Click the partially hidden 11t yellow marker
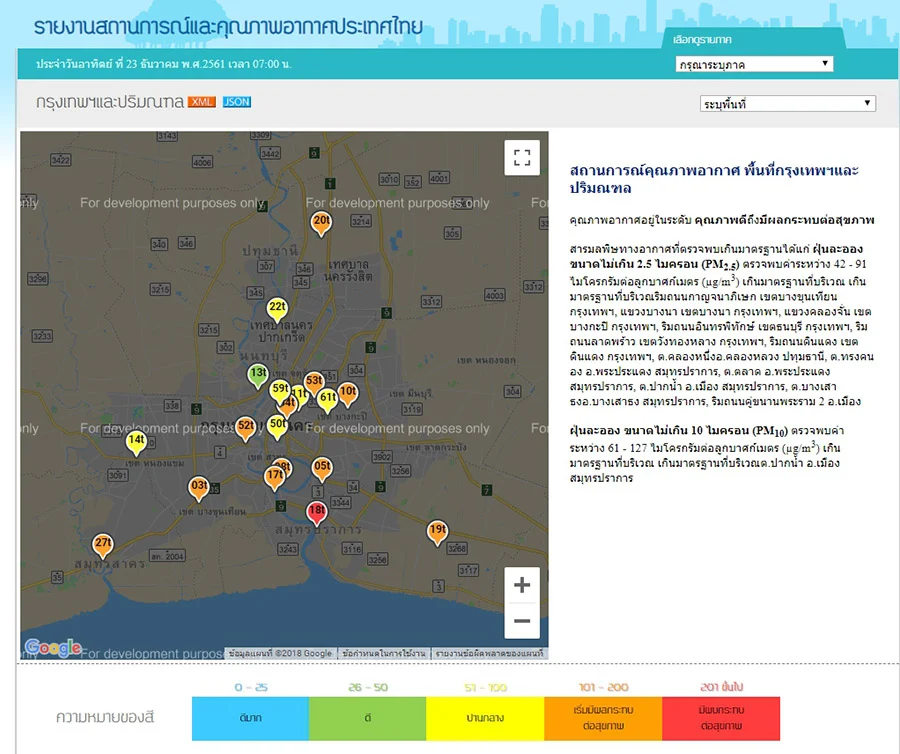 pos(302,395)
